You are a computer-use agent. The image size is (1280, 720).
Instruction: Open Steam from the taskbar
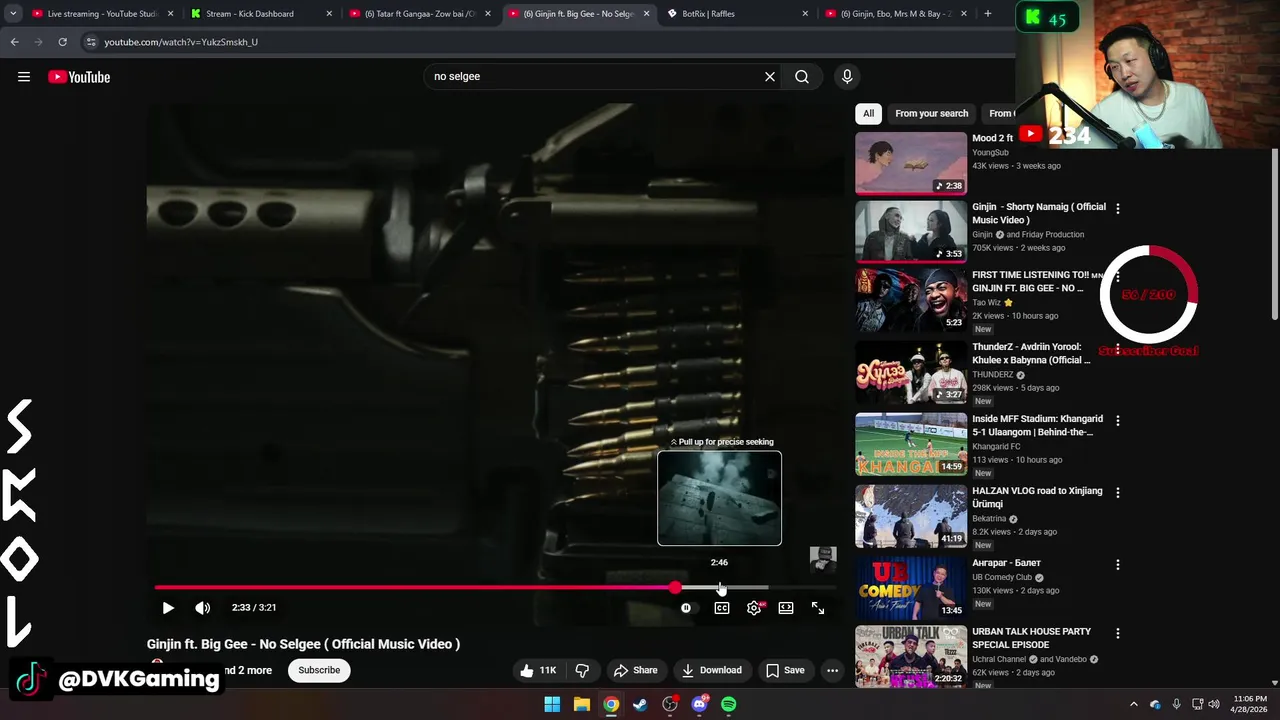640,704
